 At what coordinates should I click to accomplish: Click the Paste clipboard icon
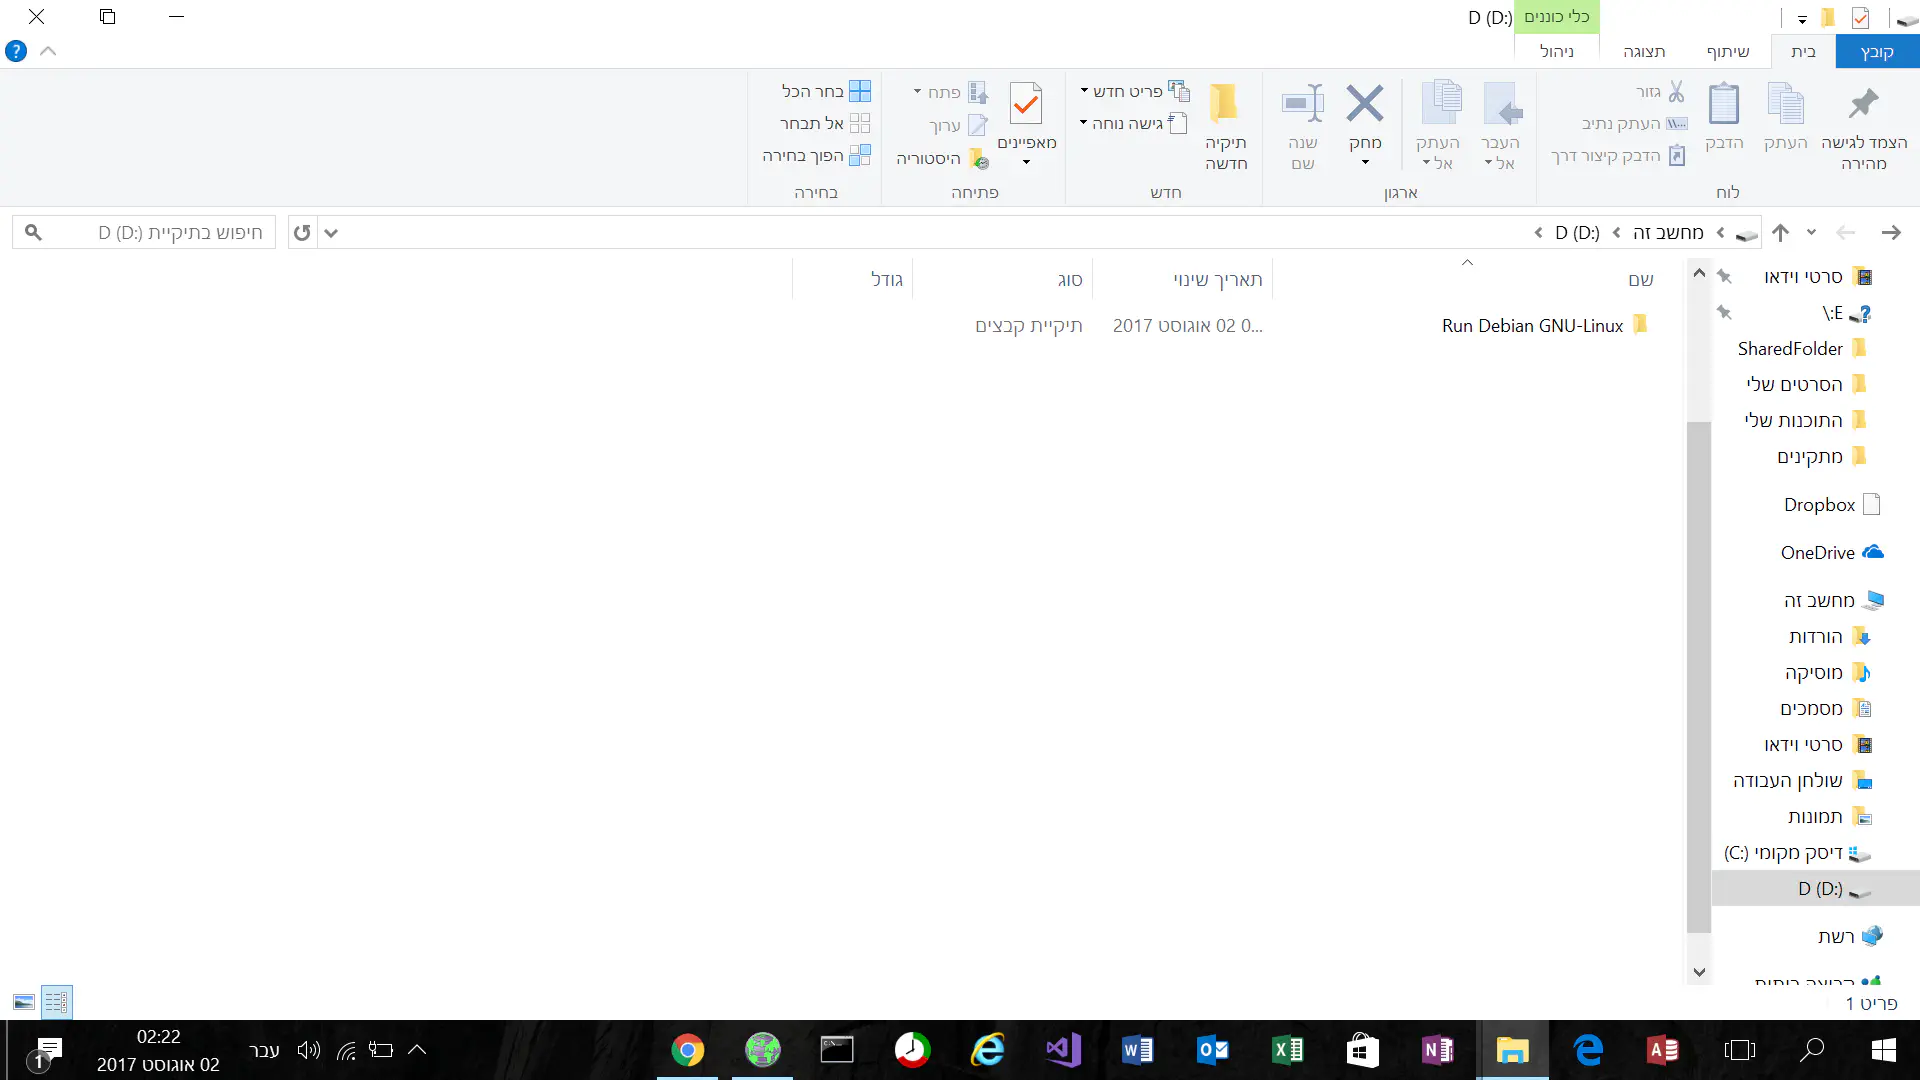1724,104
